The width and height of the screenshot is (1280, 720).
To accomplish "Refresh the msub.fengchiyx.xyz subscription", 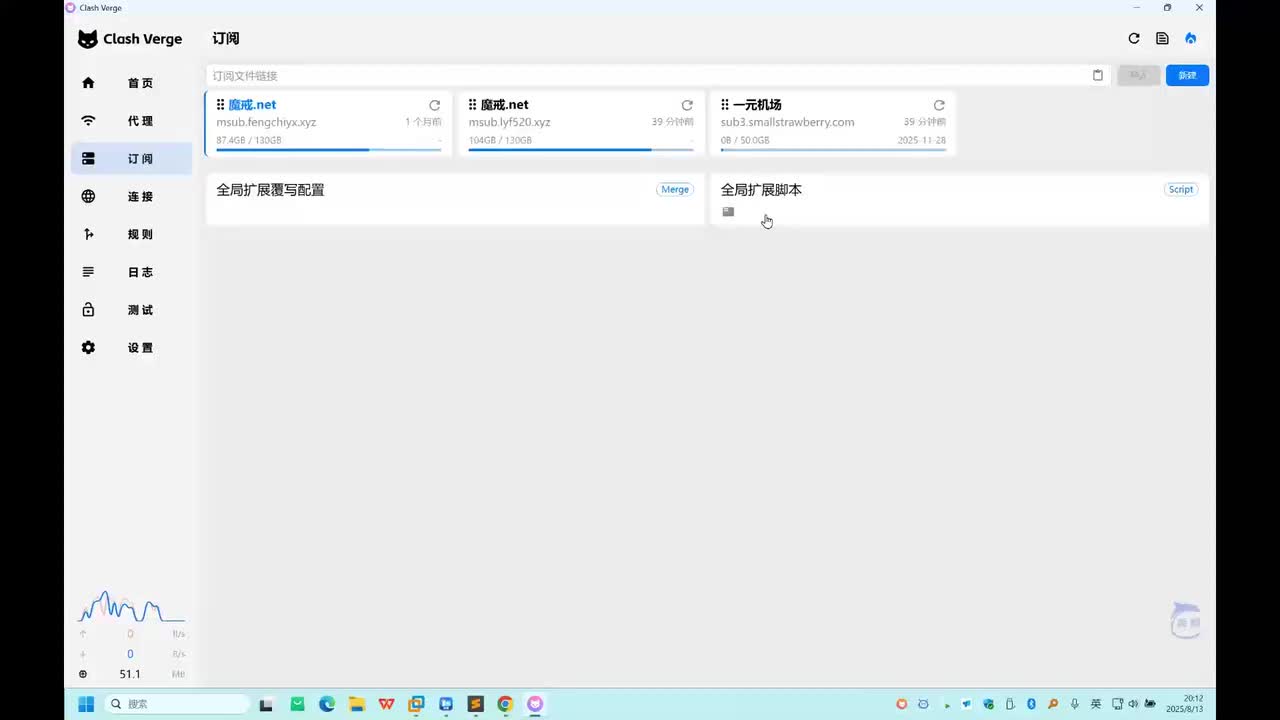I will tap(435, 105).
